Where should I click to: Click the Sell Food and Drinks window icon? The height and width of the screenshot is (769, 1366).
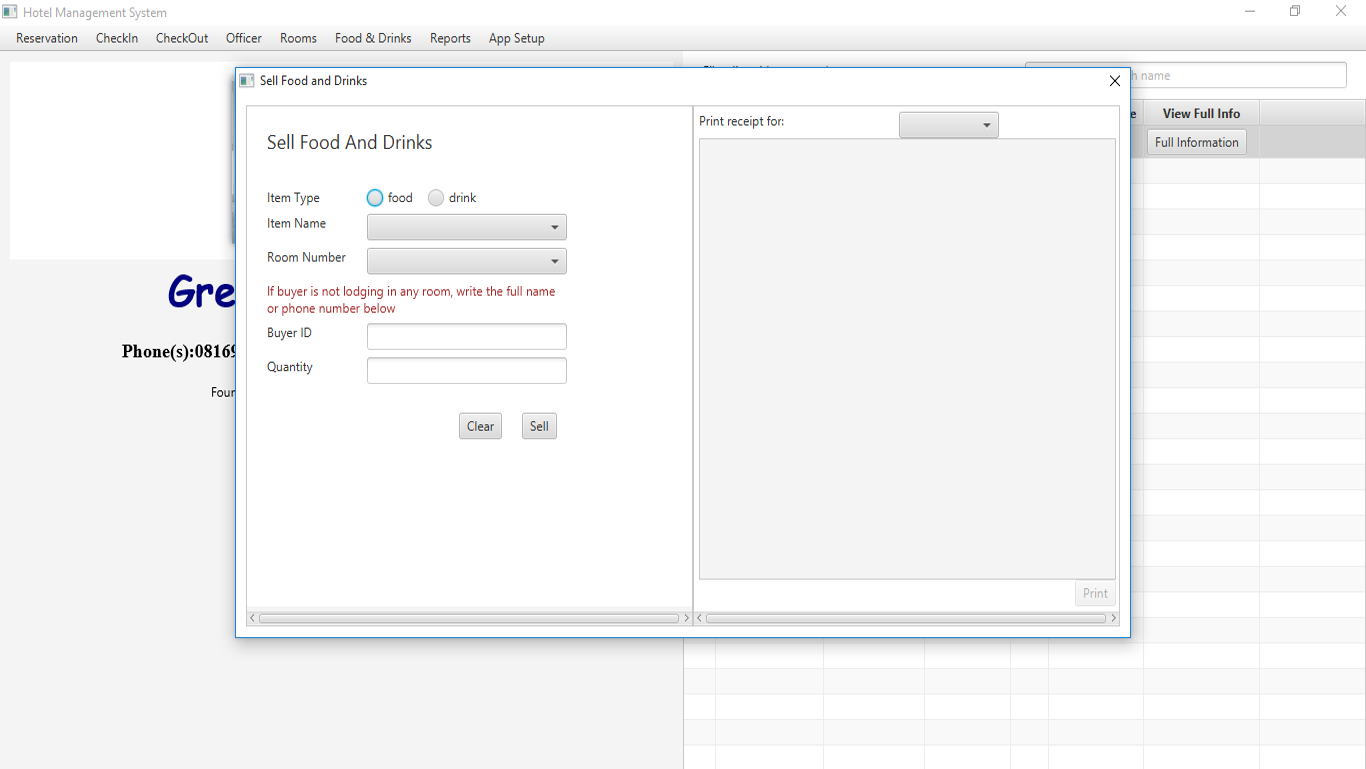pos(247,81)
